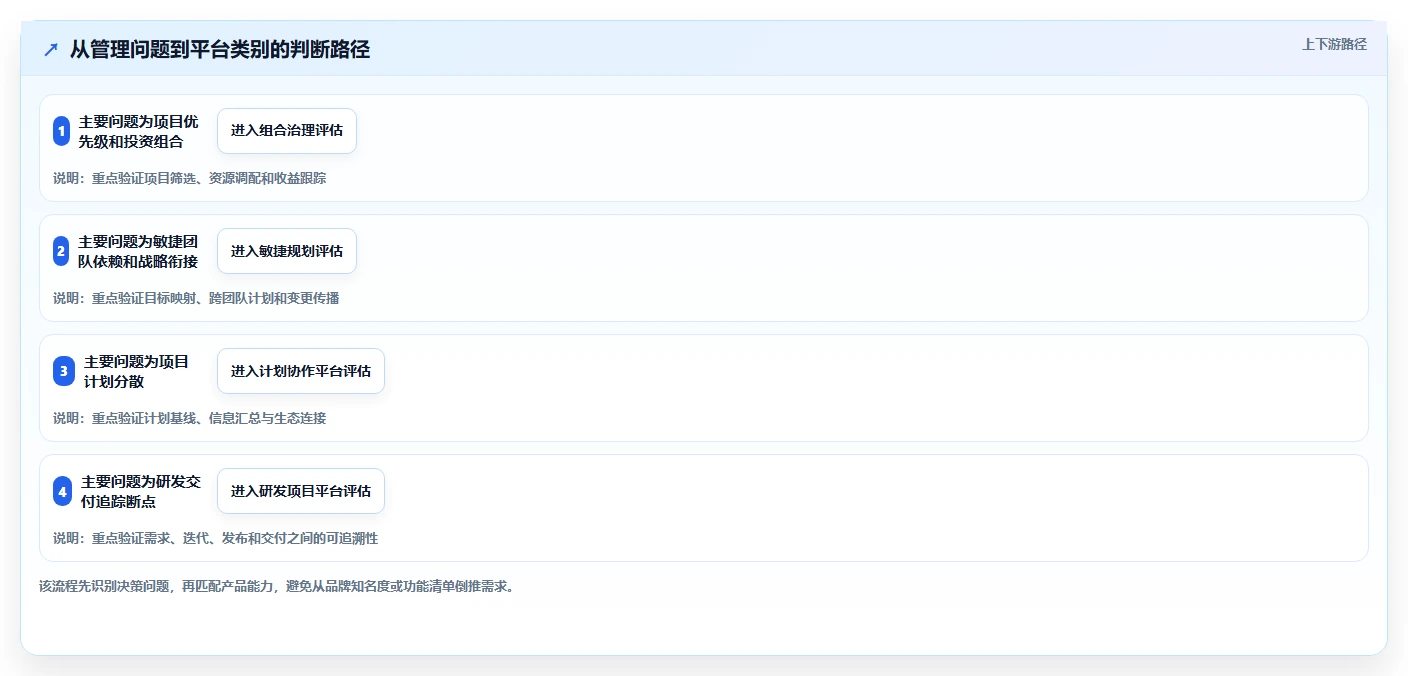The image size is (1408, 676).
Task: Select the number 2 step badge
Action: [61, 251]
